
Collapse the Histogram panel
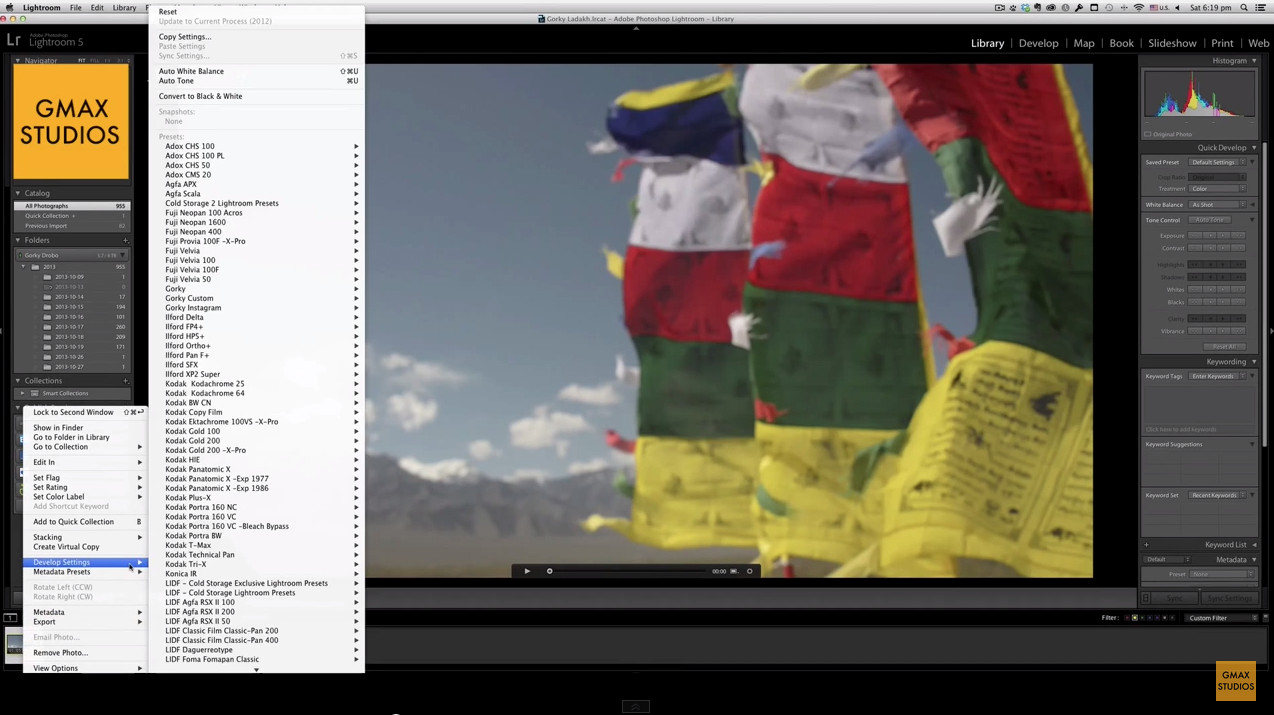pos(1254,61)
